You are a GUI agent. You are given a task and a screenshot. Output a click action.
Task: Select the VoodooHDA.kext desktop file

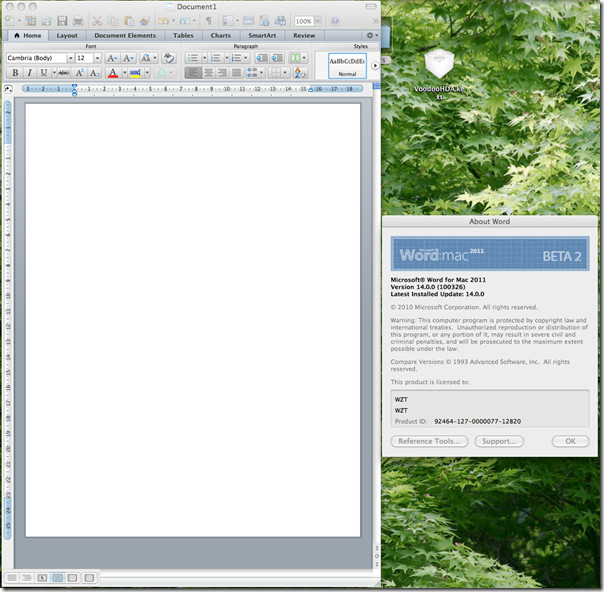coord(439,74)
